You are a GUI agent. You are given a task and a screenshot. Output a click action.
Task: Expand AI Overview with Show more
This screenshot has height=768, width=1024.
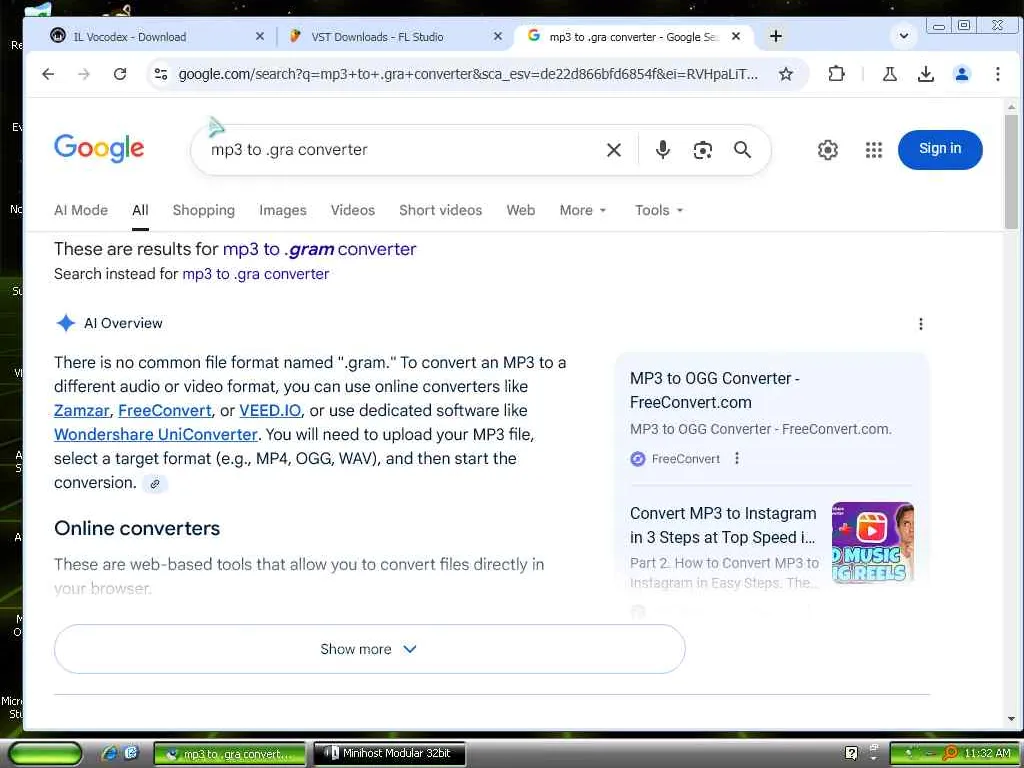[370, 649]
